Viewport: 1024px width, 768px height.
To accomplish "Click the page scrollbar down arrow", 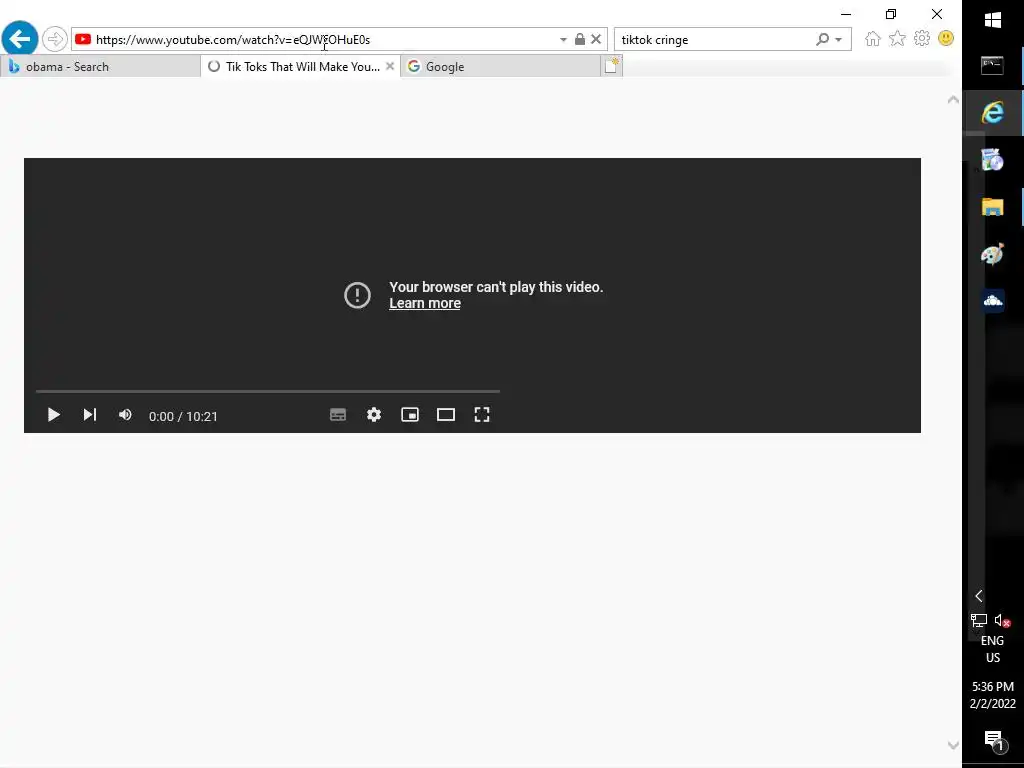I will (x=953, y=745).
